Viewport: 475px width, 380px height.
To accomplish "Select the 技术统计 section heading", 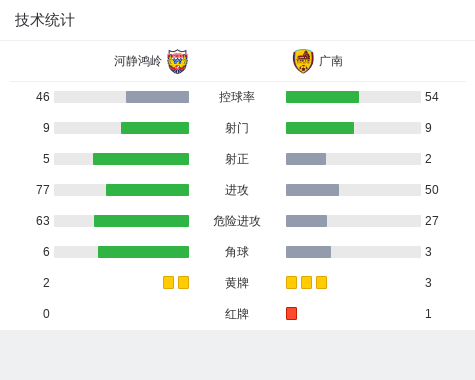I will click(45, 20).
